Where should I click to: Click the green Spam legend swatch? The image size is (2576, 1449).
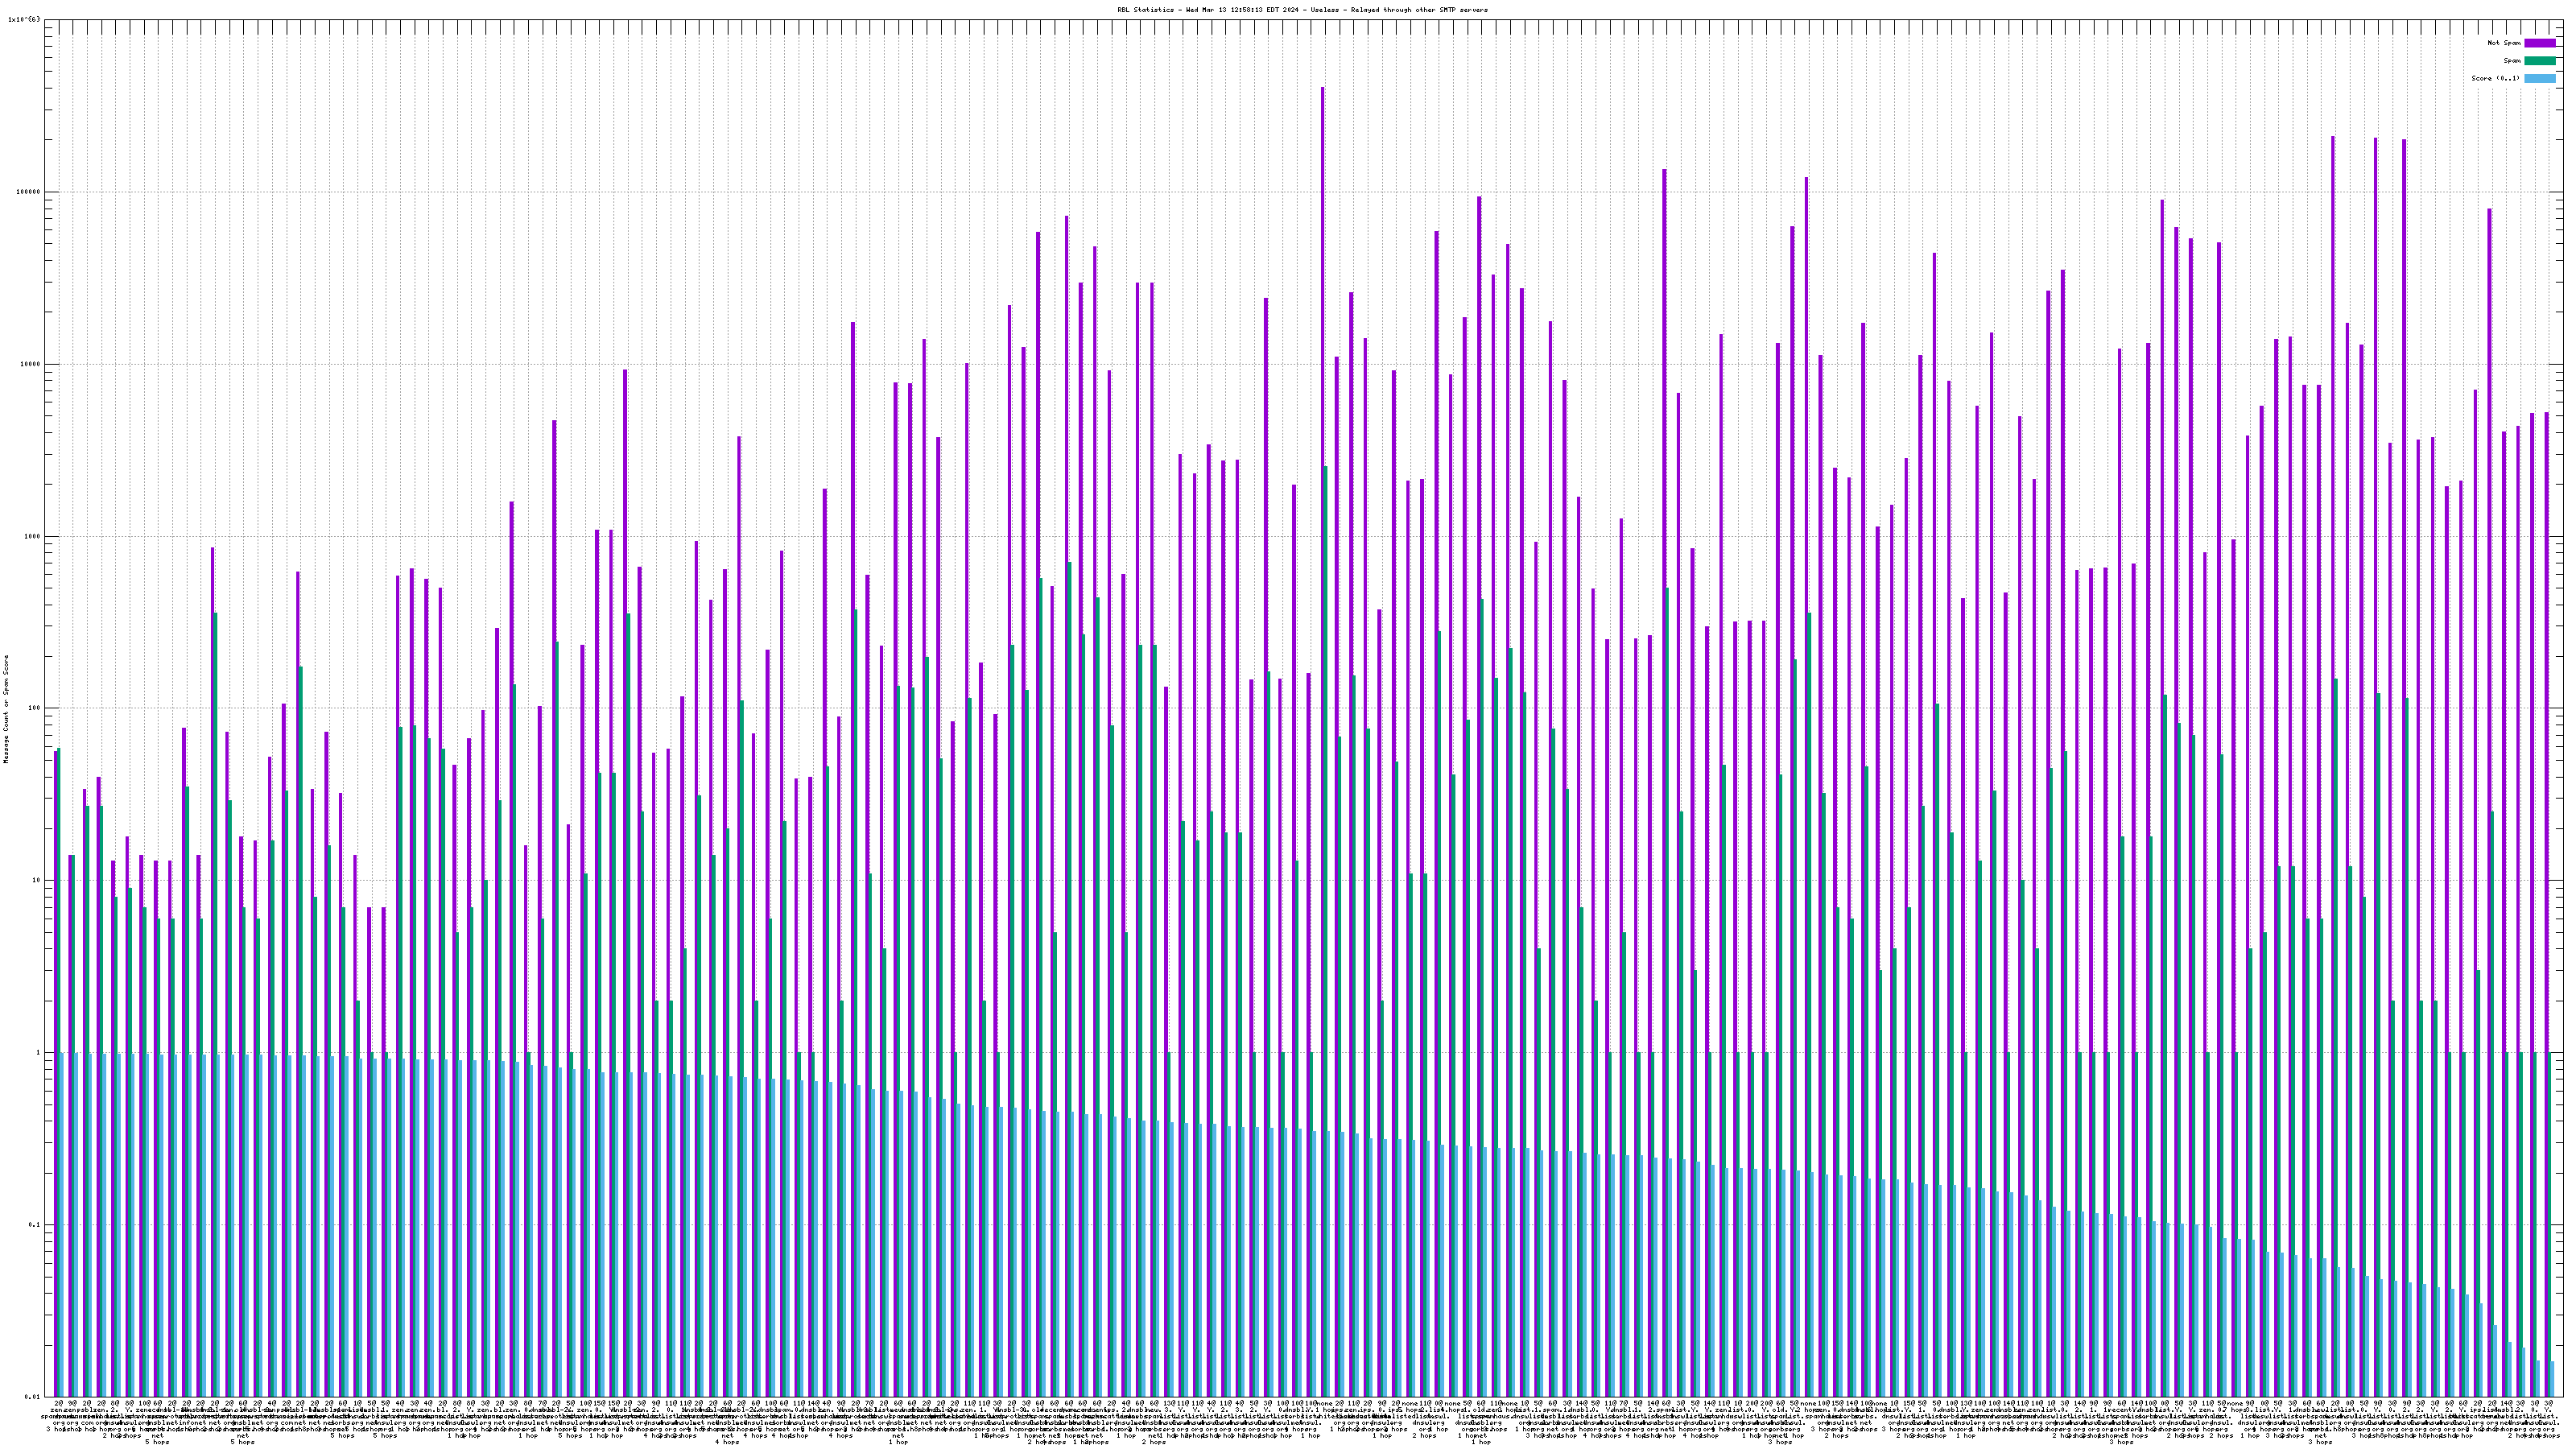(2540, 61)
